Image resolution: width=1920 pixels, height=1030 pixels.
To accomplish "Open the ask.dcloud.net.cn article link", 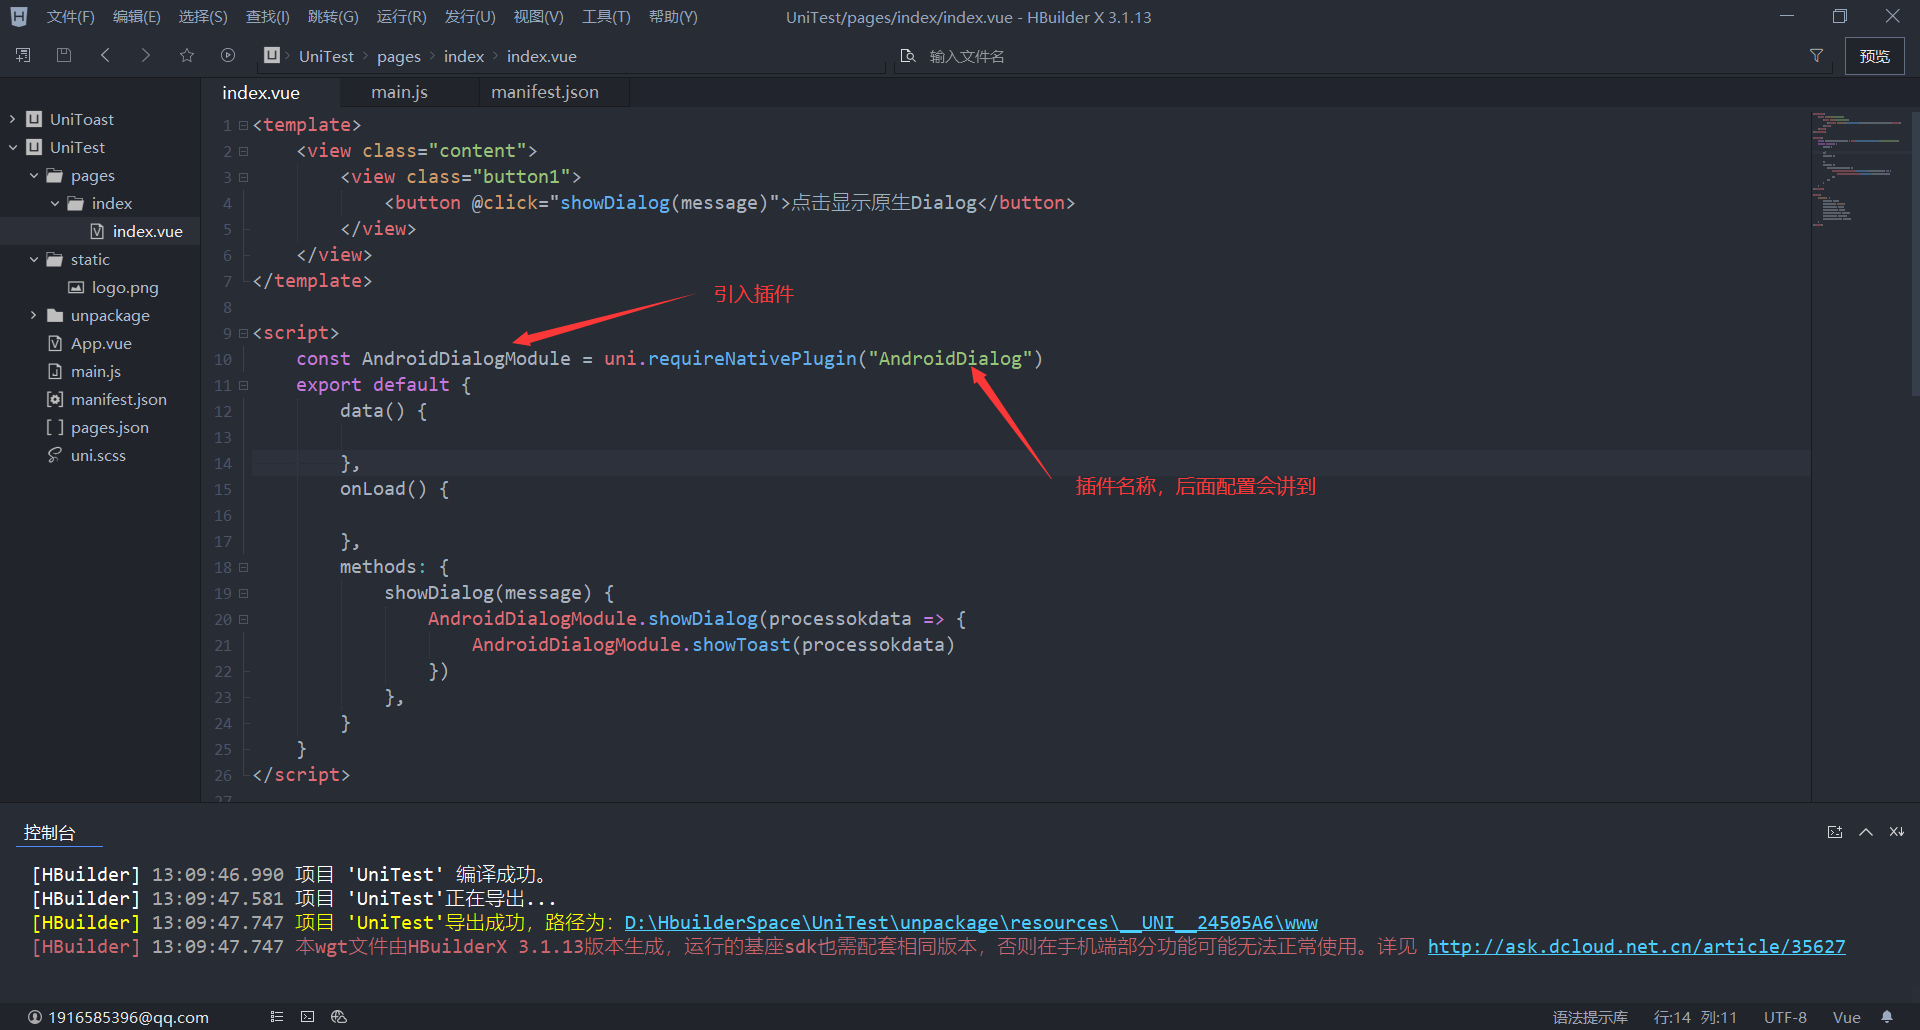I will pyautogui.click(x=1636, y=947).
